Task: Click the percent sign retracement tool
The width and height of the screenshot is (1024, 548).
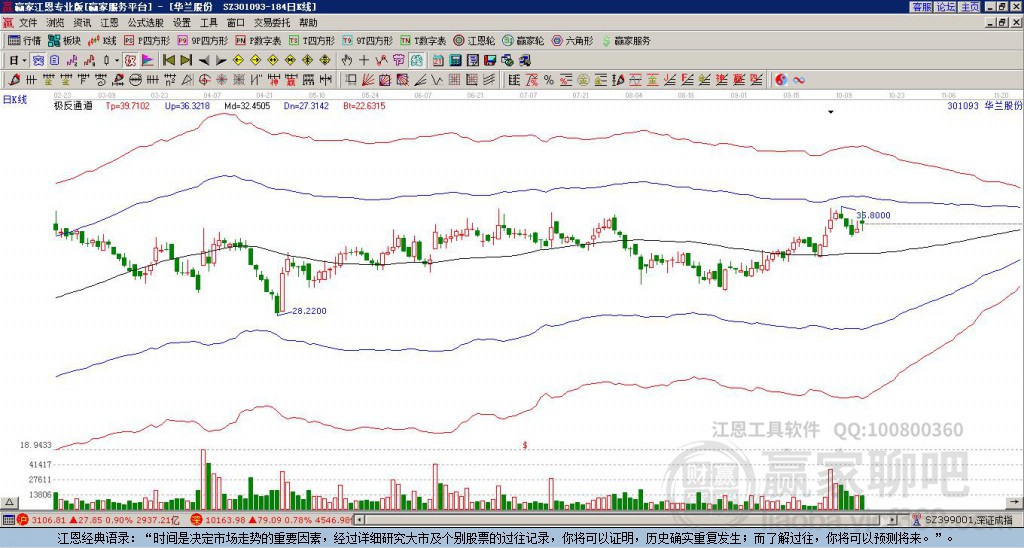Action: tap(548, 80)
